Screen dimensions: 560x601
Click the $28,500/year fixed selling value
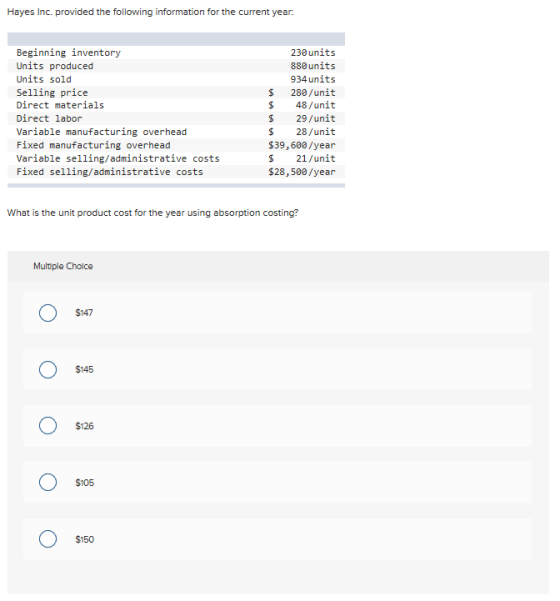302,172
